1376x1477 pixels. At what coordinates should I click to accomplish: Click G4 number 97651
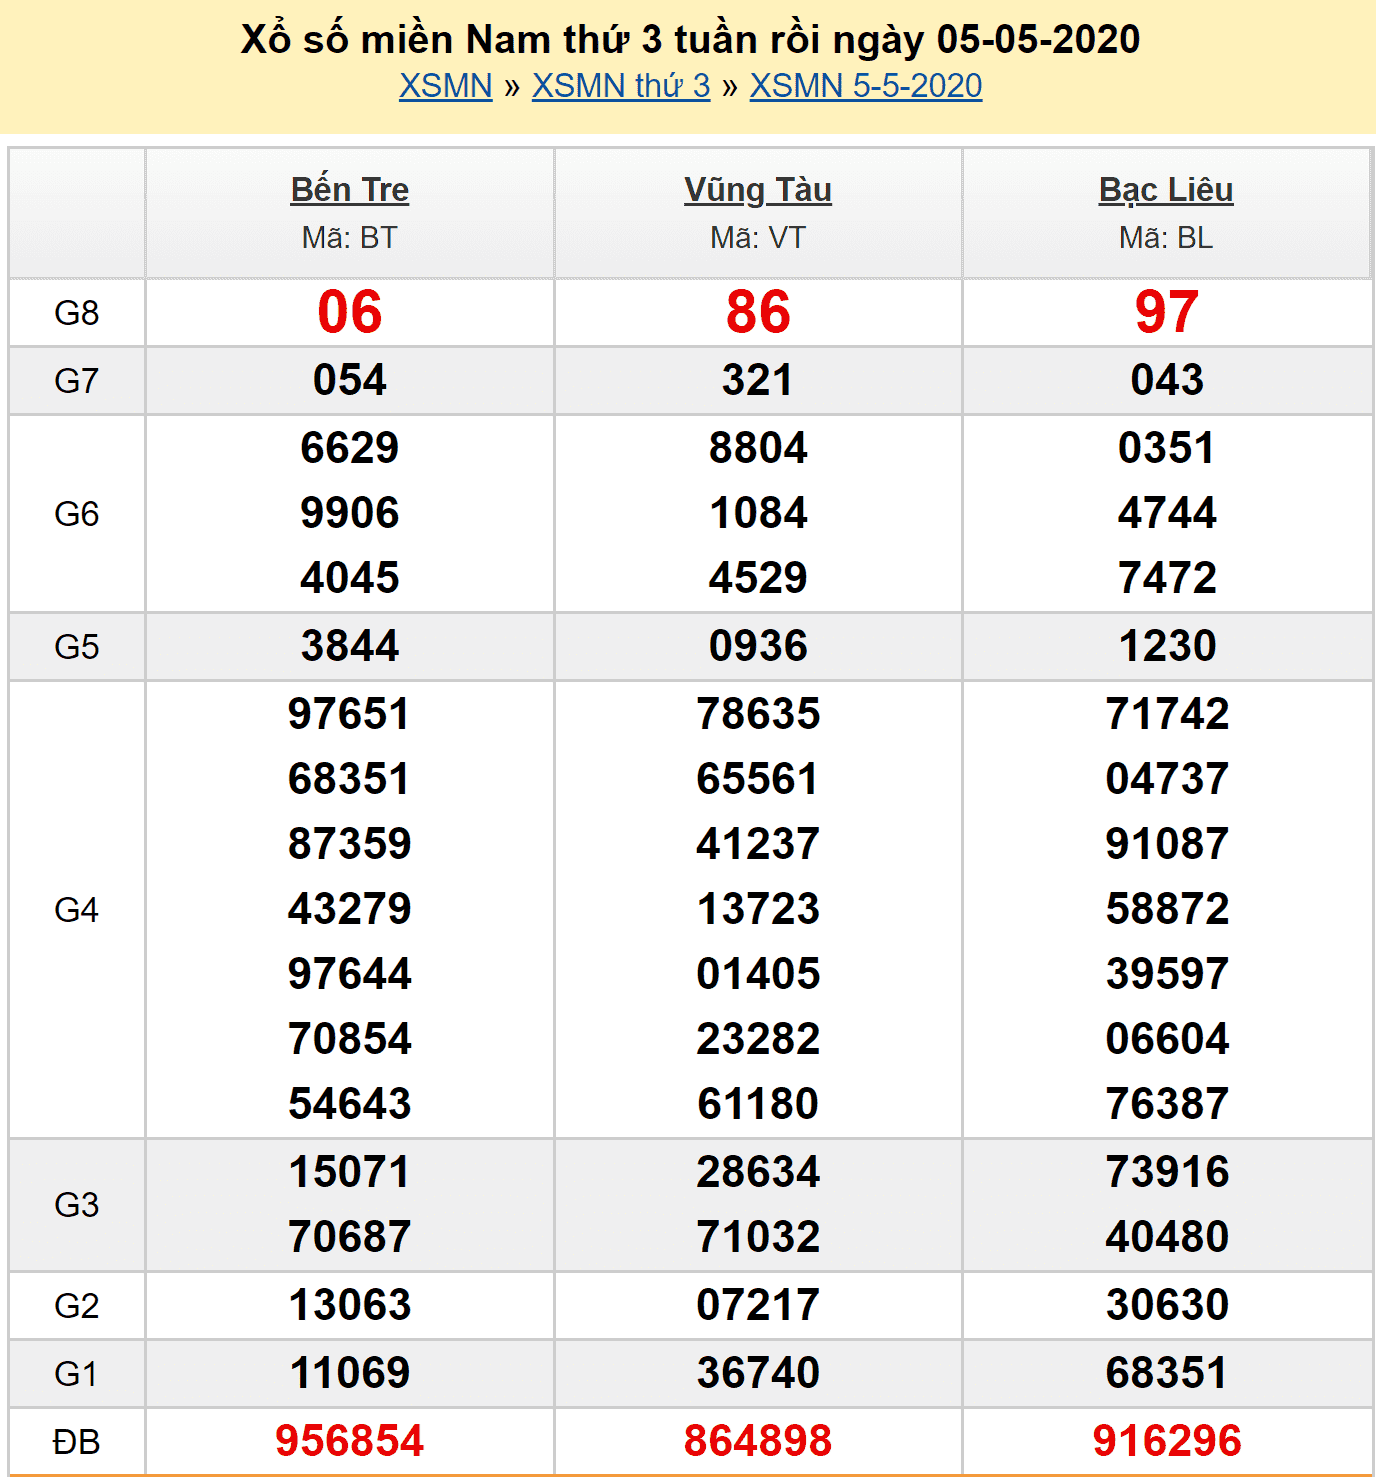point(350,714)
